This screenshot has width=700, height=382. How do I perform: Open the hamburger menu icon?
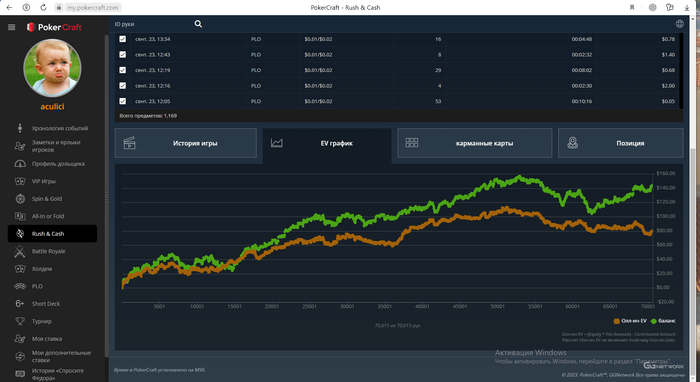click(12, 27)
